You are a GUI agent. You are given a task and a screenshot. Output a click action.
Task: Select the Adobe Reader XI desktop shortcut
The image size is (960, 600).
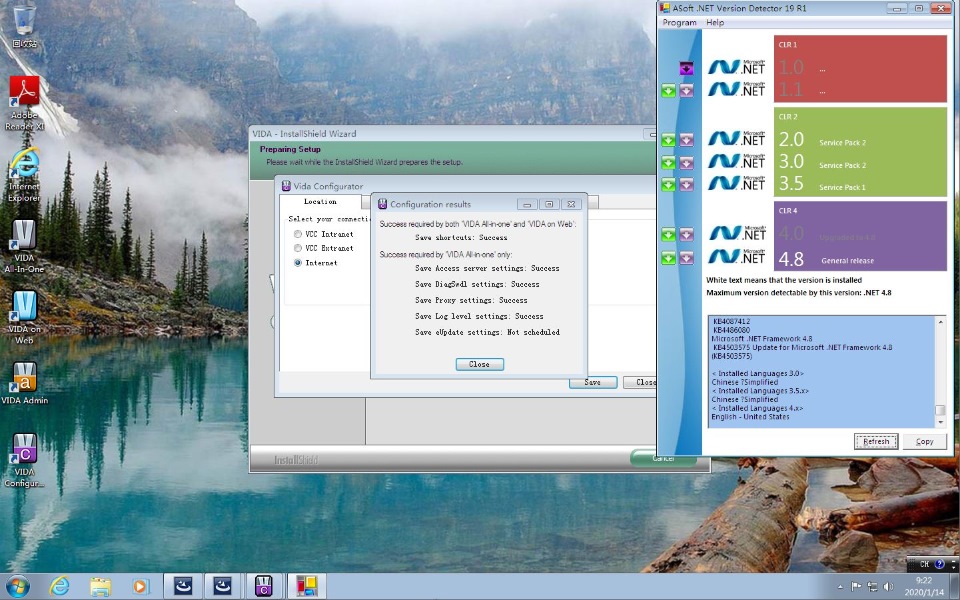pos(24,103)
